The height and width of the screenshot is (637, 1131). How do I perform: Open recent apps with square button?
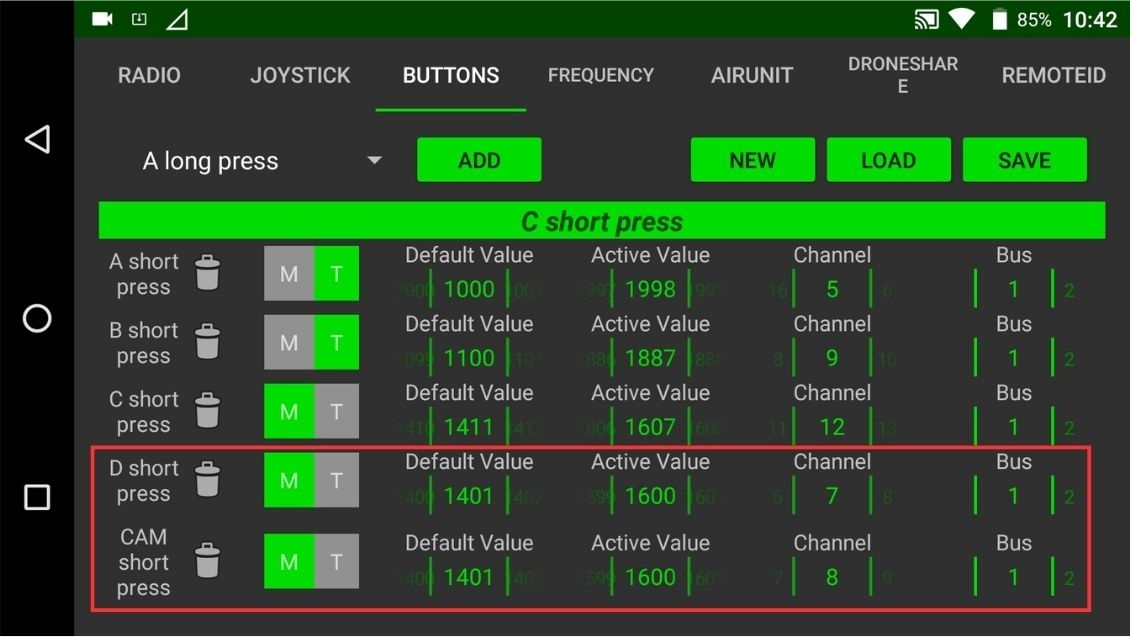tap(37, 497)
